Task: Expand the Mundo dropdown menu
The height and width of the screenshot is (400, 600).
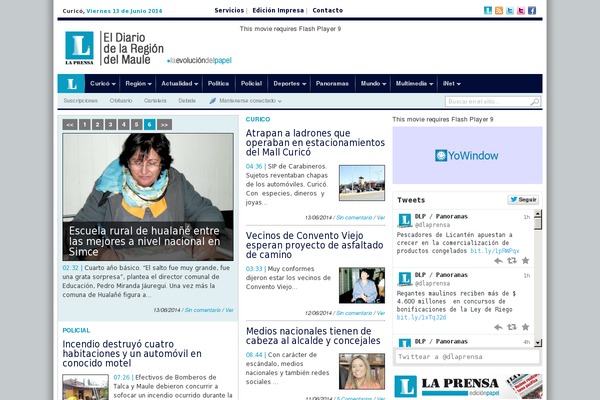Action: 373,83
